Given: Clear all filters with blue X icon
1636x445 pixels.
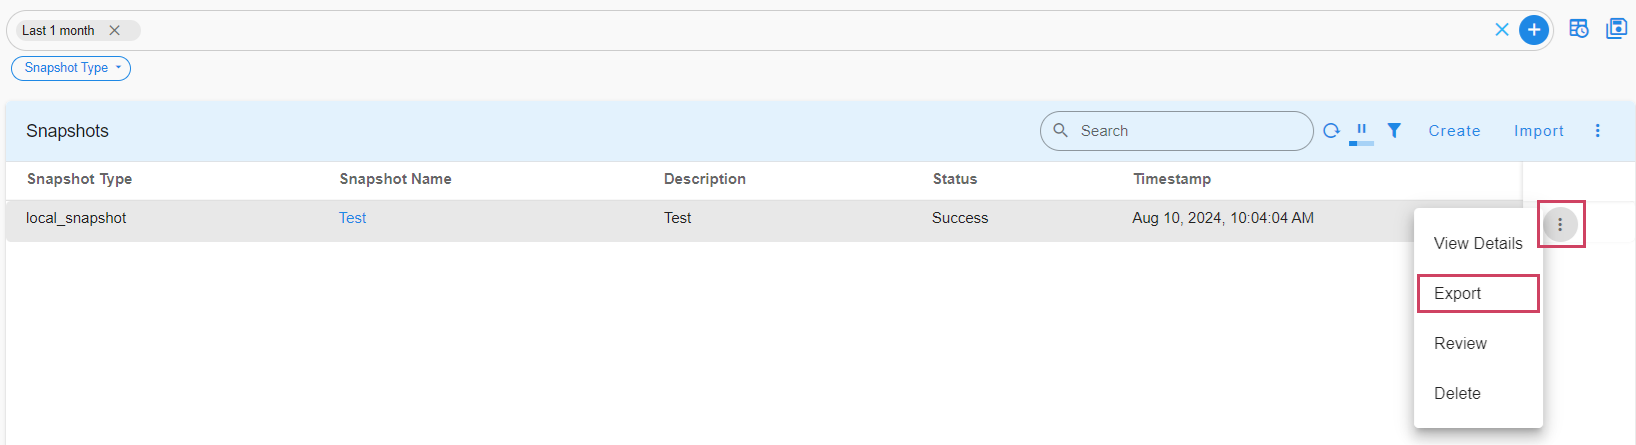Looking at the screenshot, I should [1501, 30].
